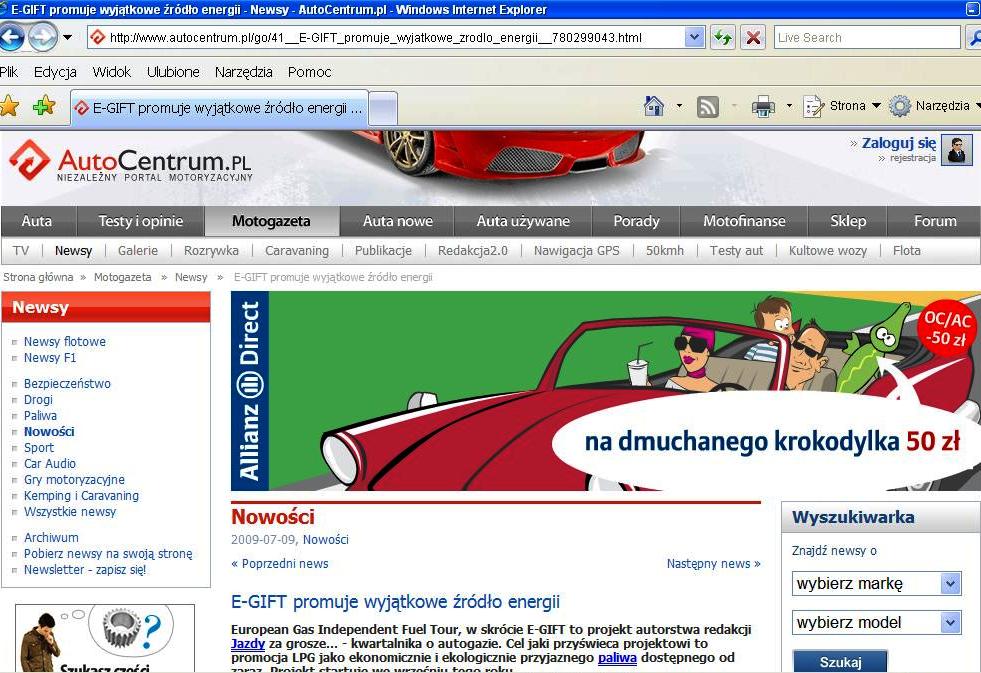
Task: Open the Motogazeta navigation tab
Action: 271,221
